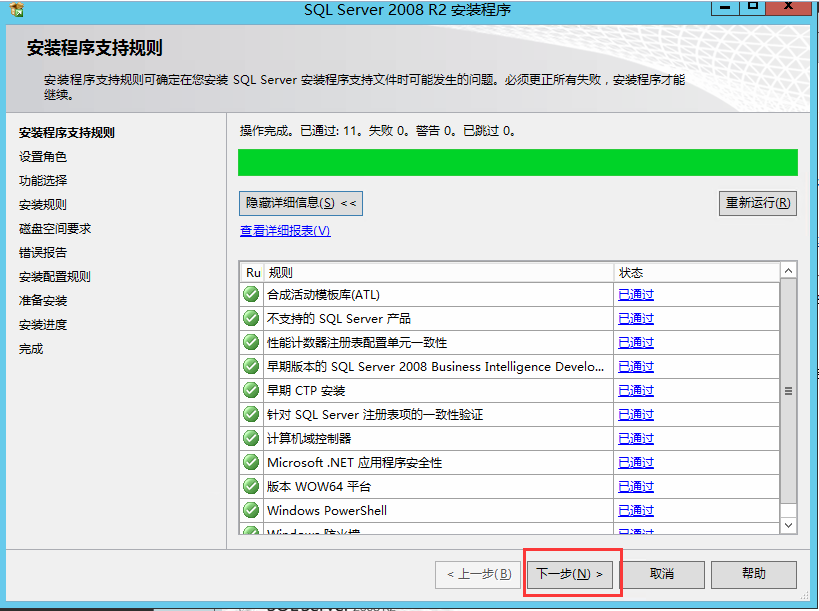
Task: Click the rules list scroll-down arrow
Action: click(789, 525)
